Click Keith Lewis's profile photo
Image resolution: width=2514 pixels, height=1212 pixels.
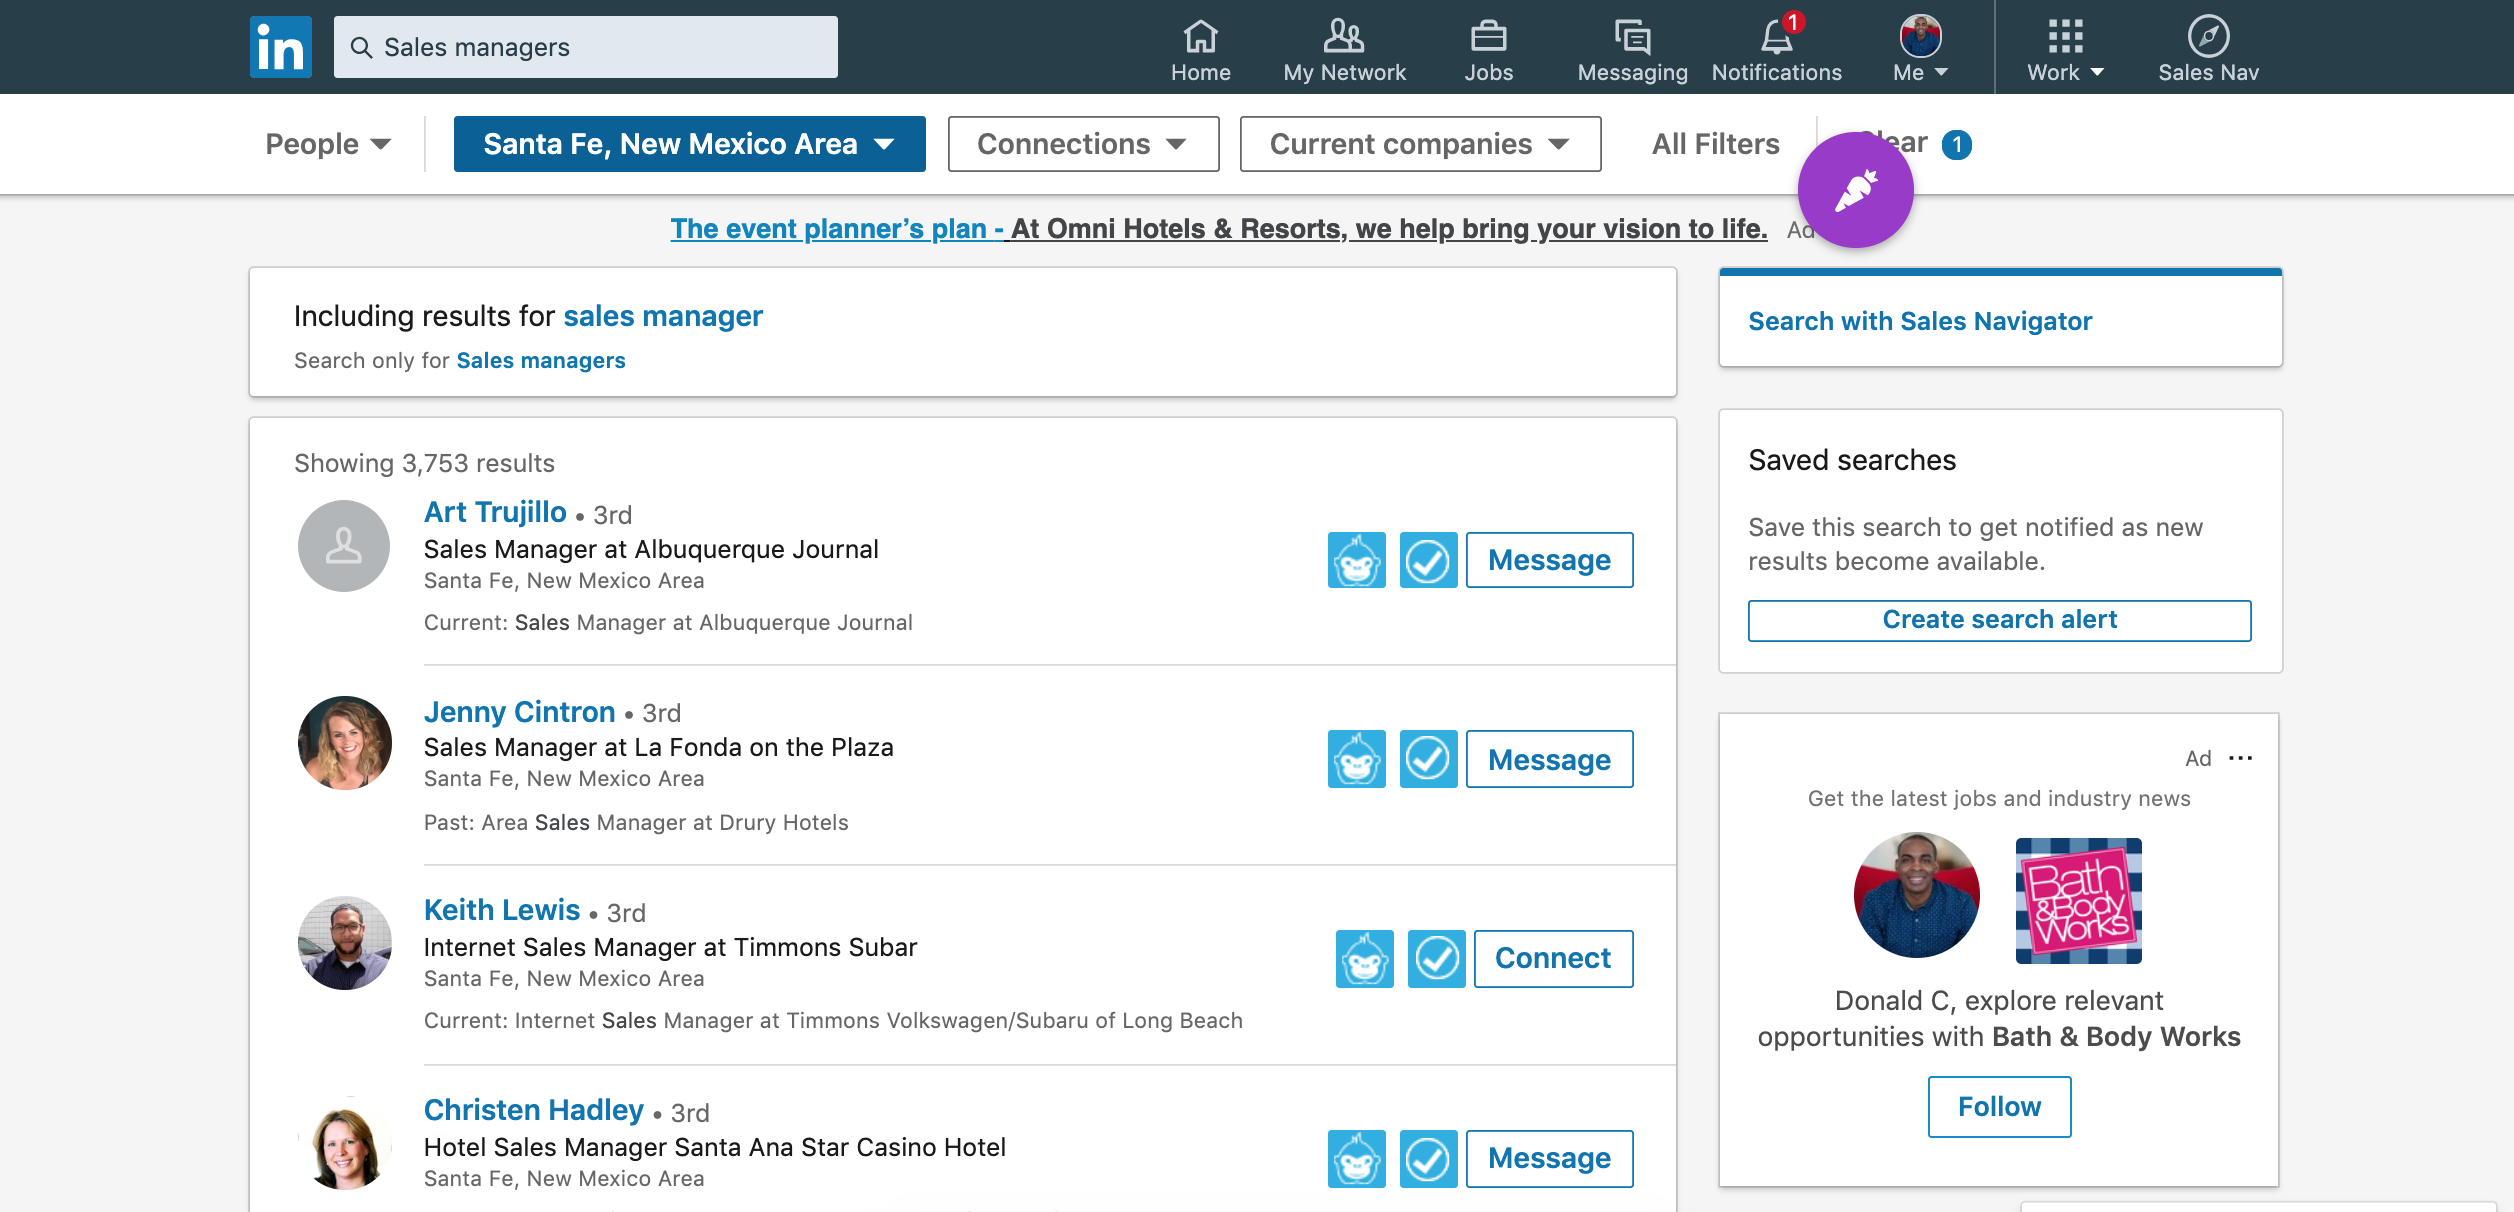point(345,943)
